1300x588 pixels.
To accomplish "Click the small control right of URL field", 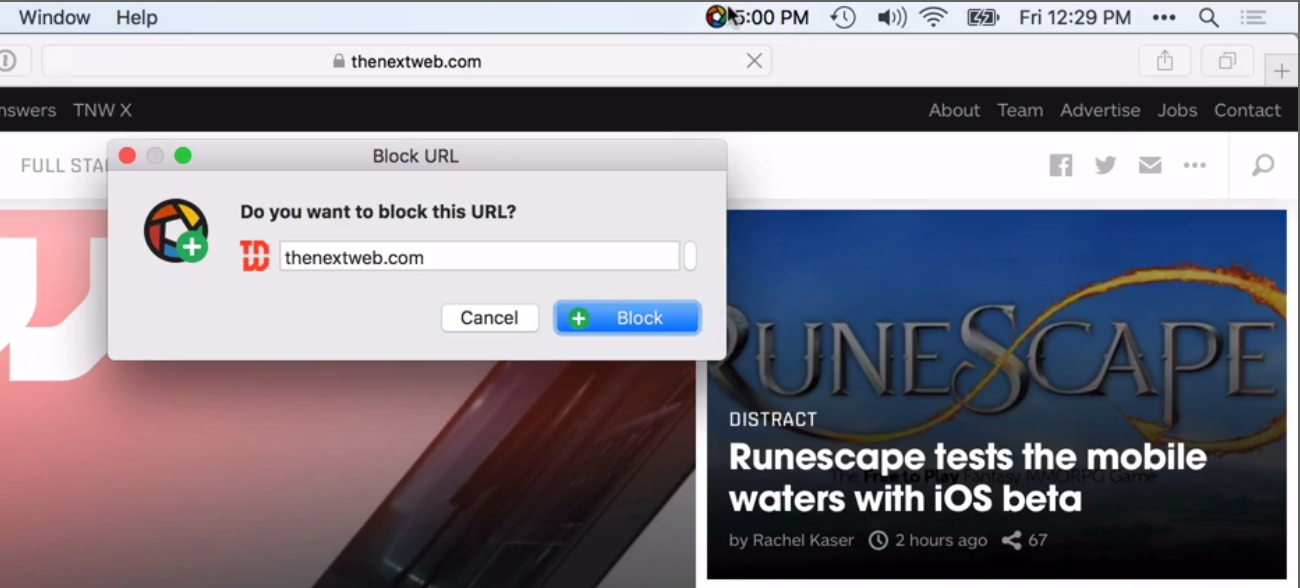I will click(690, 256).
